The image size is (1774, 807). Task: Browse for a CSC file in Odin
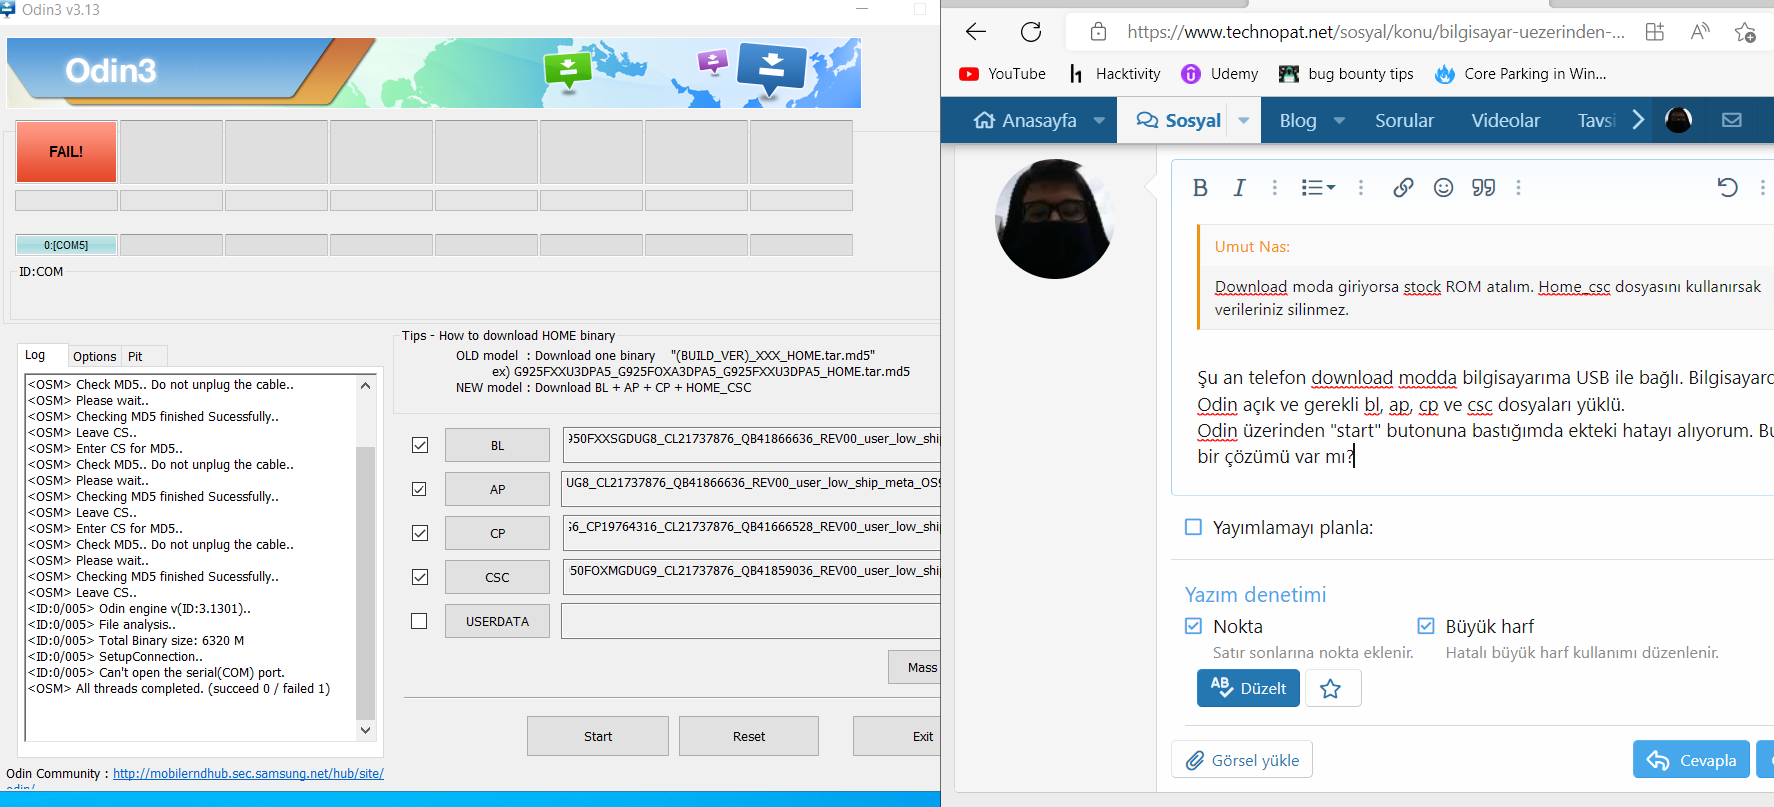pos(497,577)
